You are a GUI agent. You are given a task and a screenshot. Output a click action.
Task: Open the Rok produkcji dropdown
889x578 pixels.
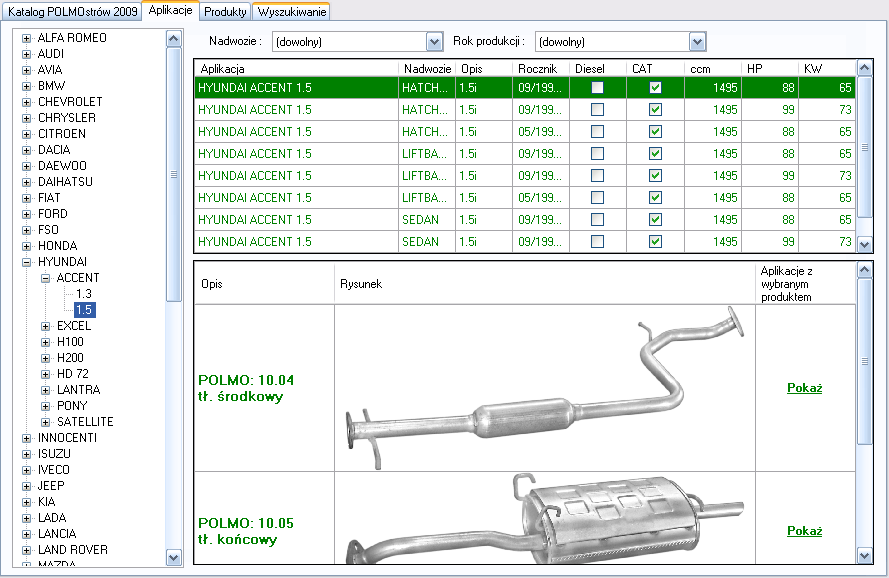coord(697,41)
